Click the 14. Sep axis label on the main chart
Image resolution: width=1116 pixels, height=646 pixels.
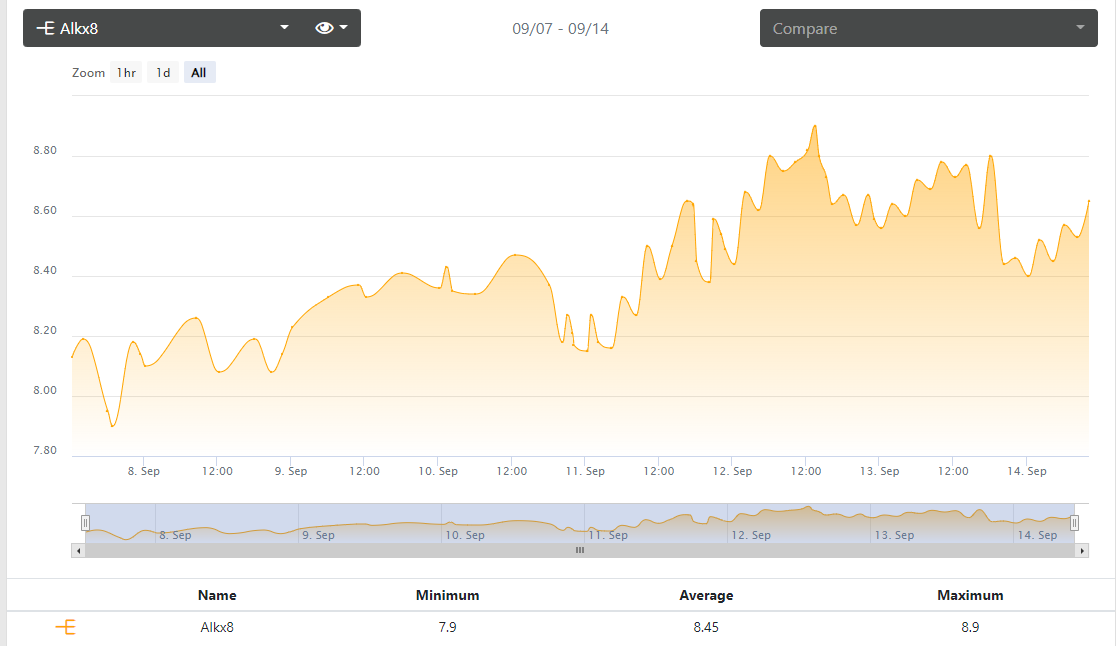click(x=1026, y=471)
